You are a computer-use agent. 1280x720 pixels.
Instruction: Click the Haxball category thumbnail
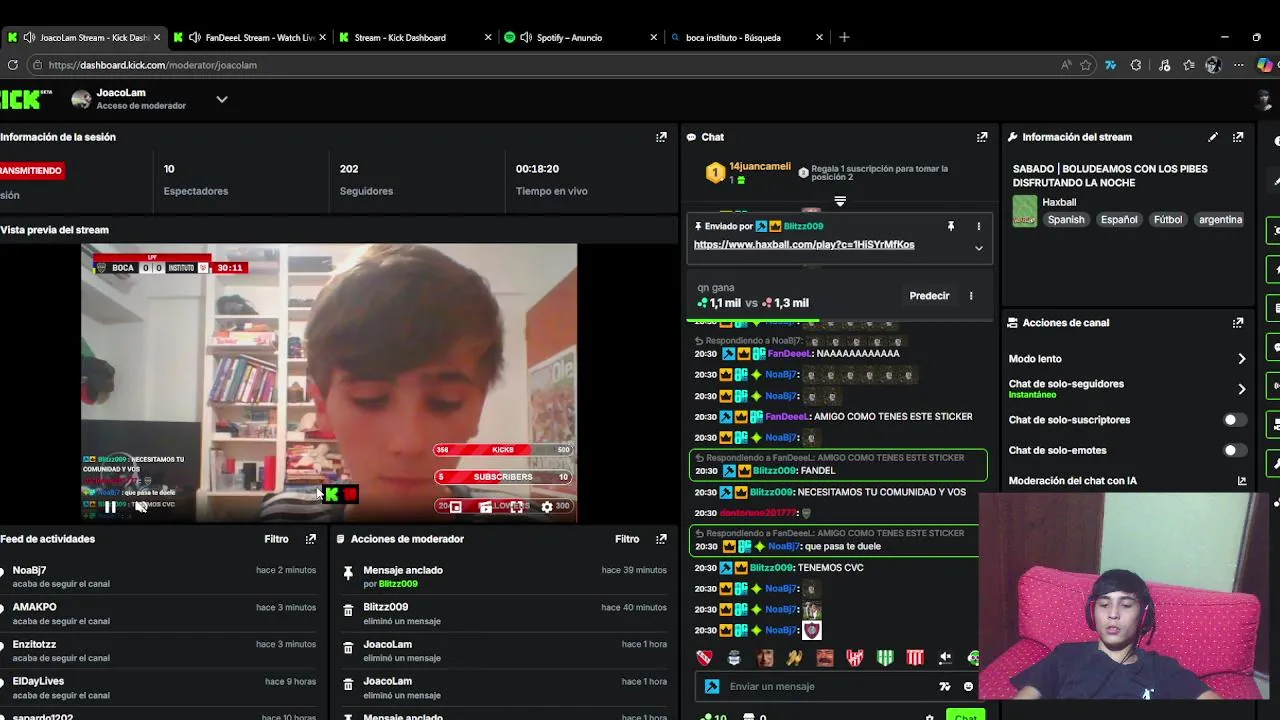pos(1025,211)
